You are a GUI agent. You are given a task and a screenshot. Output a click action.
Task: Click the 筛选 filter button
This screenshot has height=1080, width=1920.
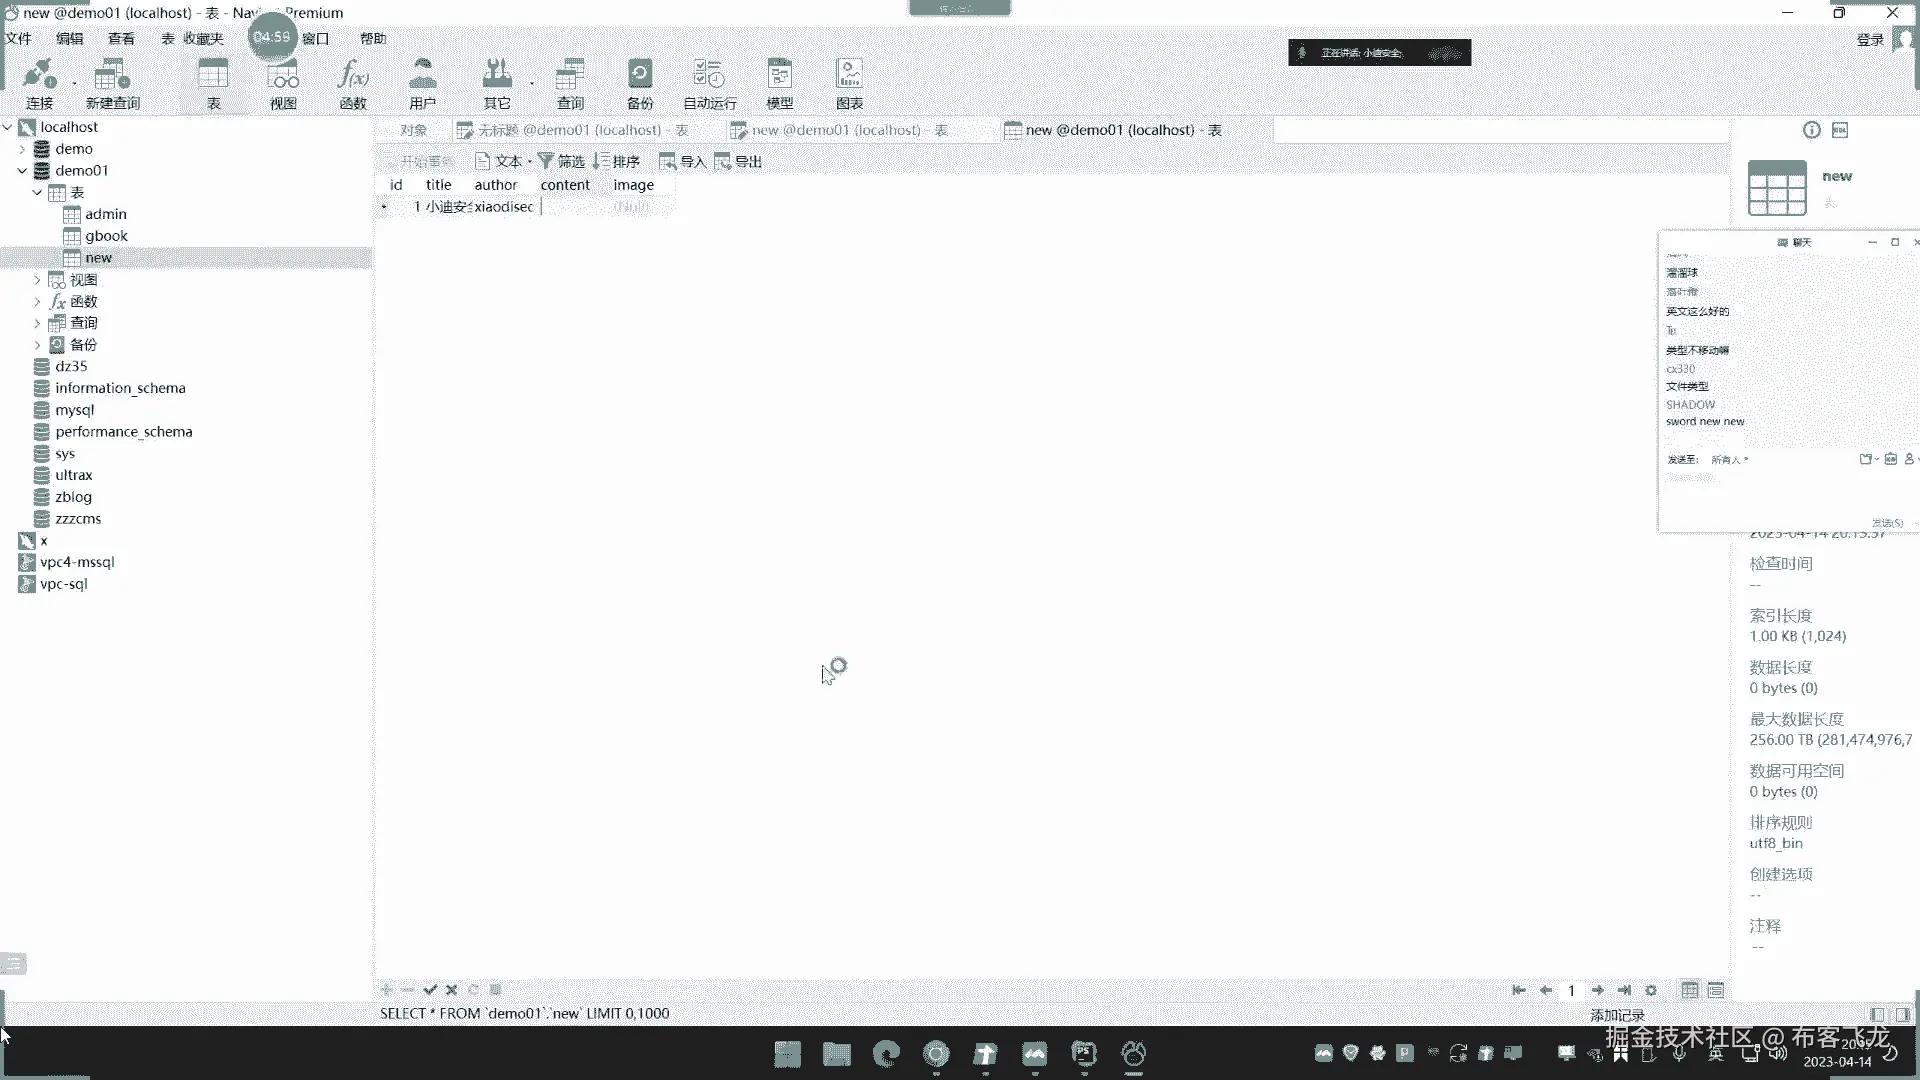(x=561, y=161)
